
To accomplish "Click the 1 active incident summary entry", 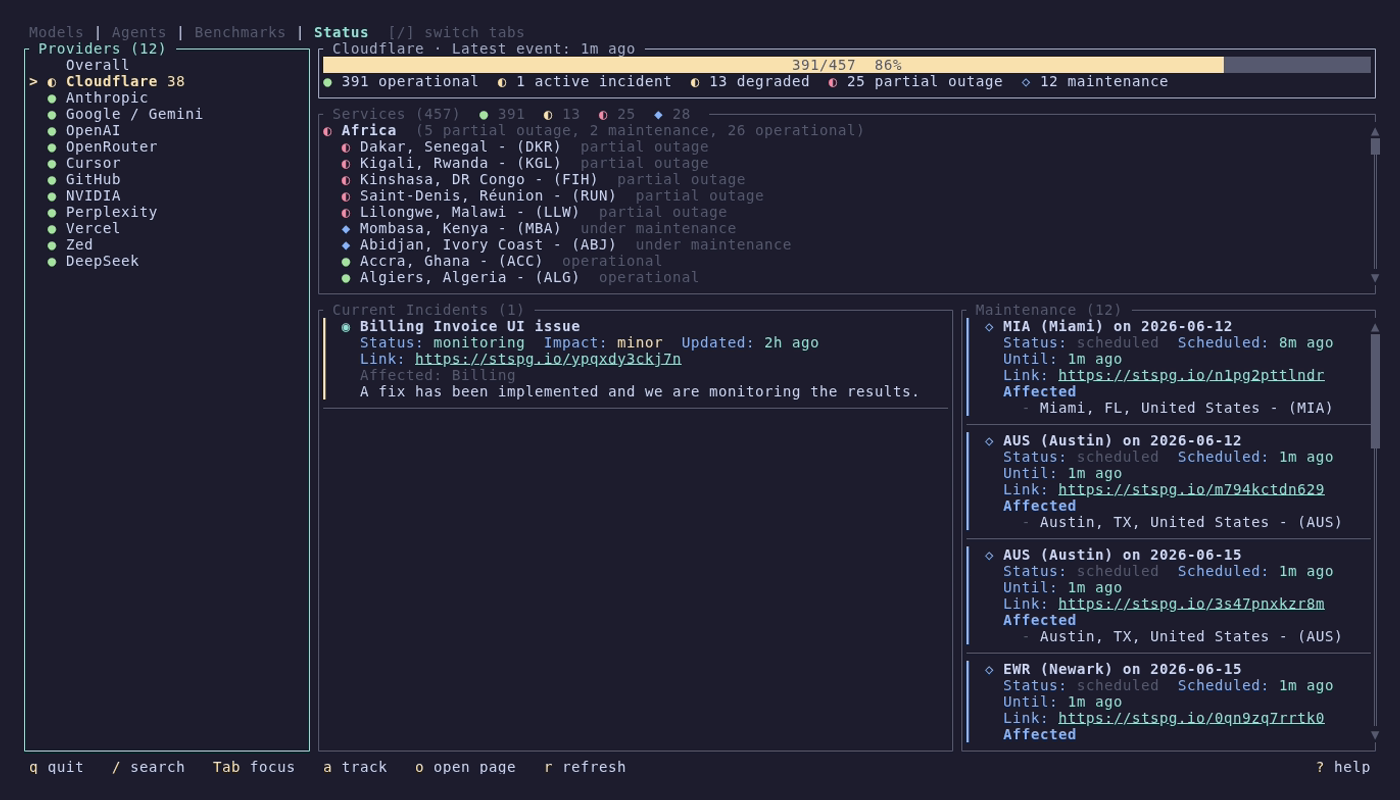I will (x=585, y=81).
